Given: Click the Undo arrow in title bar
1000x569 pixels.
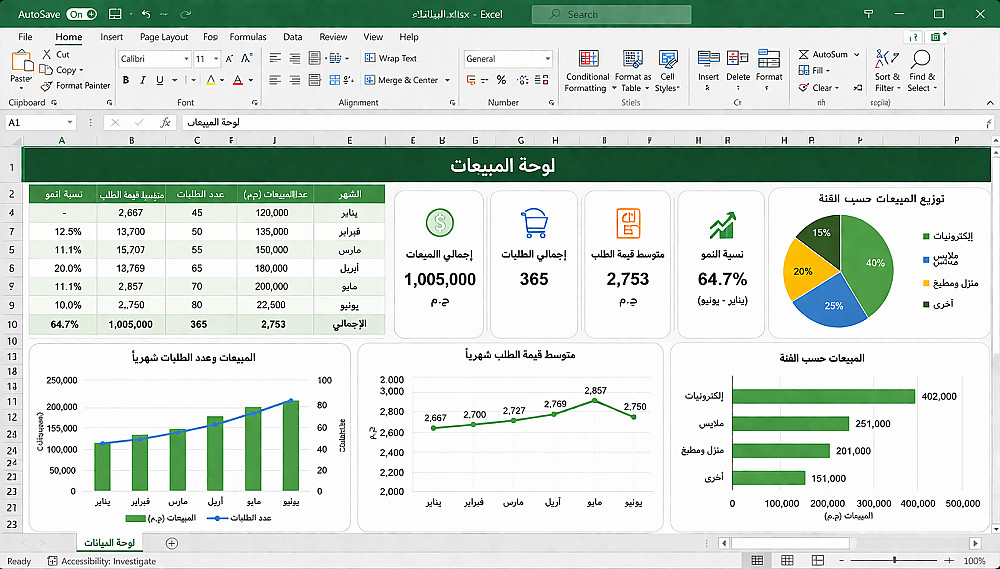Looking at the screenshot, I should click(x=146, y=15).
